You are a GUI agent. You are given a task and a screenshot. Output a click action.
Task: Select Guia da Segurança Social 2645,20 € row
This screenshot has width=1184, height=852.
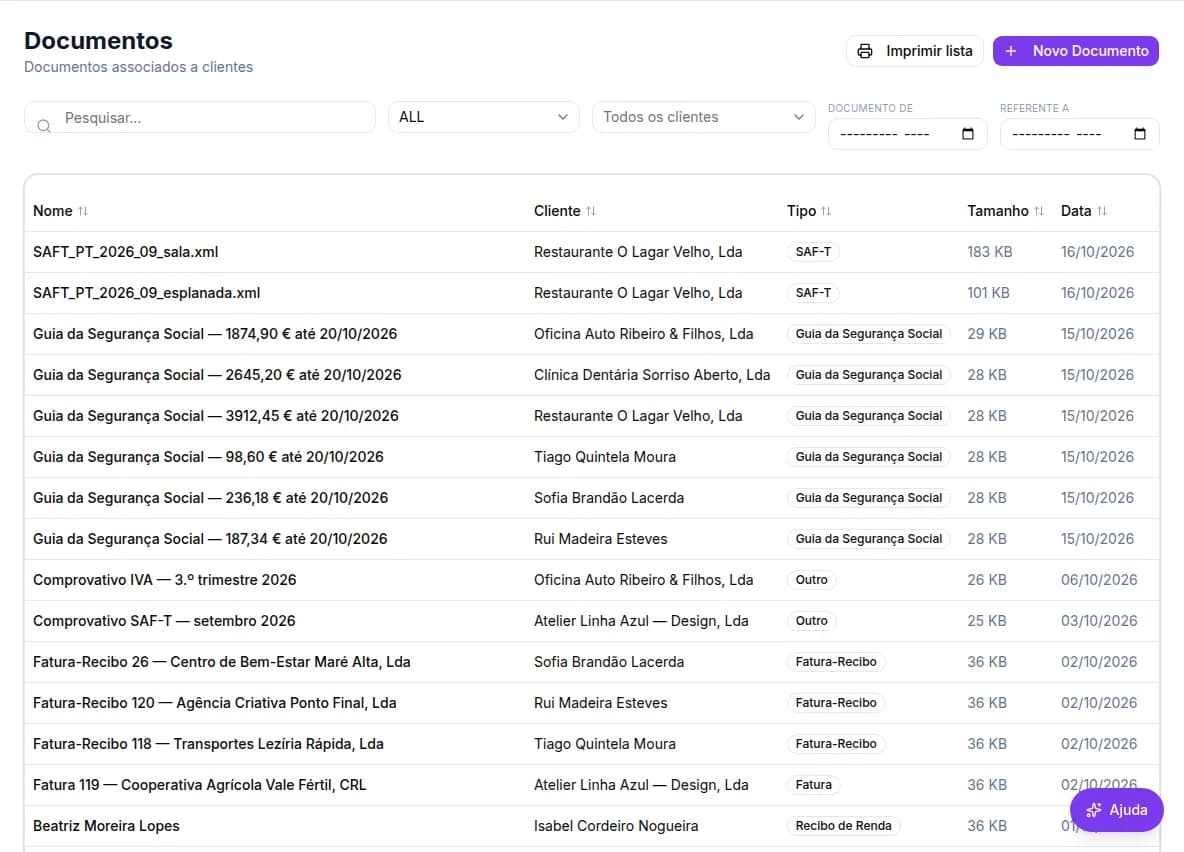[x=592, y=375]
